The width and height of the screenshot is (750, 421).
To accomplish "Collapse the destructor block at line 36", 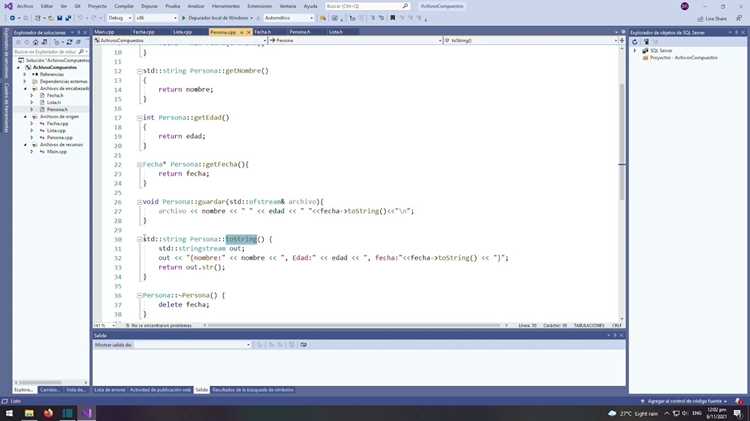I will tap(140, 296).
